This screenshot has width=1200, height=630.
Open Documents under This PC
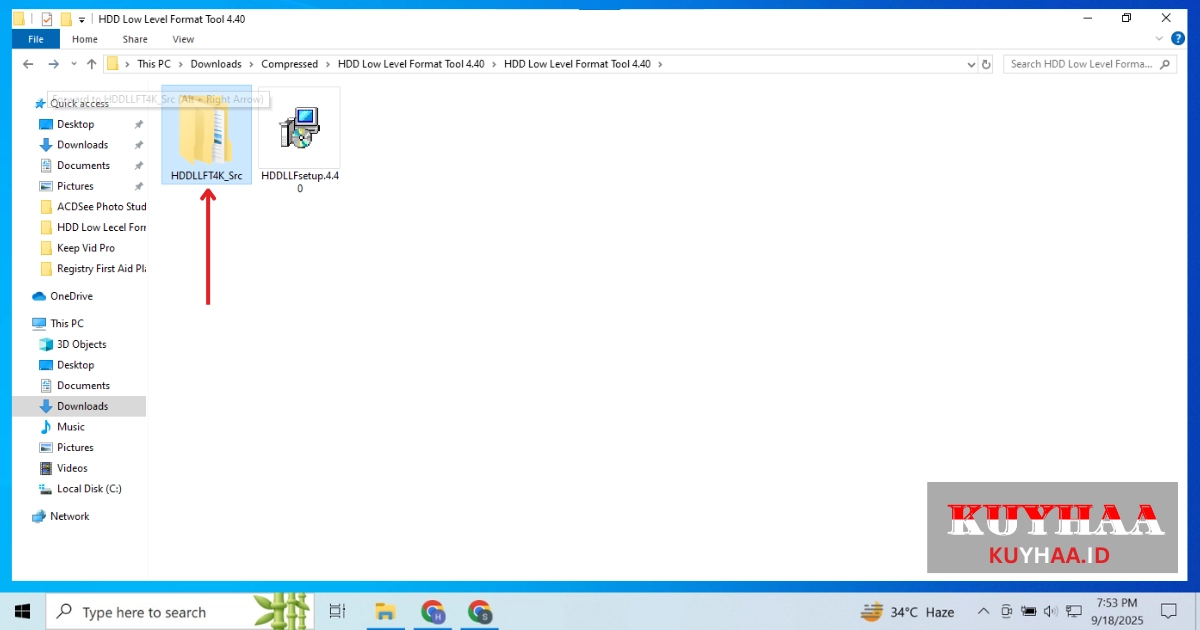pos(84,385)
